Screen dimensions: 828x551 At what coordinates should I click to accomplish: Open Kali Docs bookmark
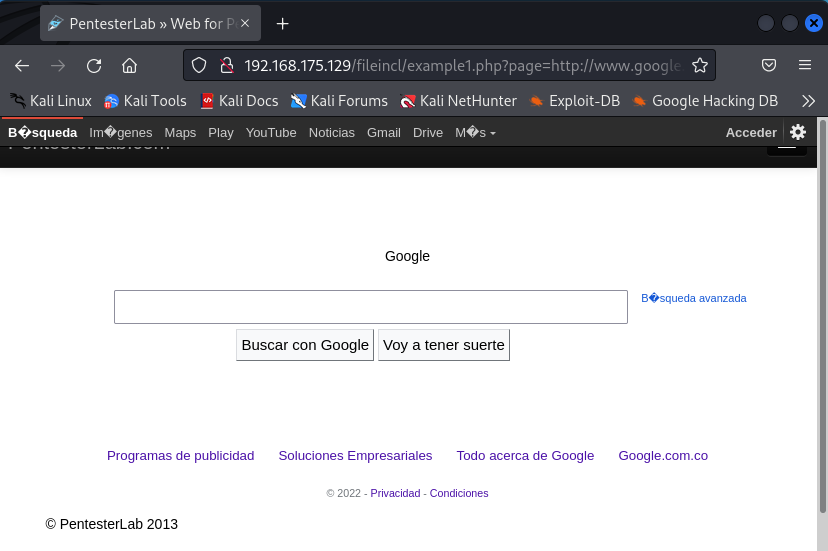(239, 101)
